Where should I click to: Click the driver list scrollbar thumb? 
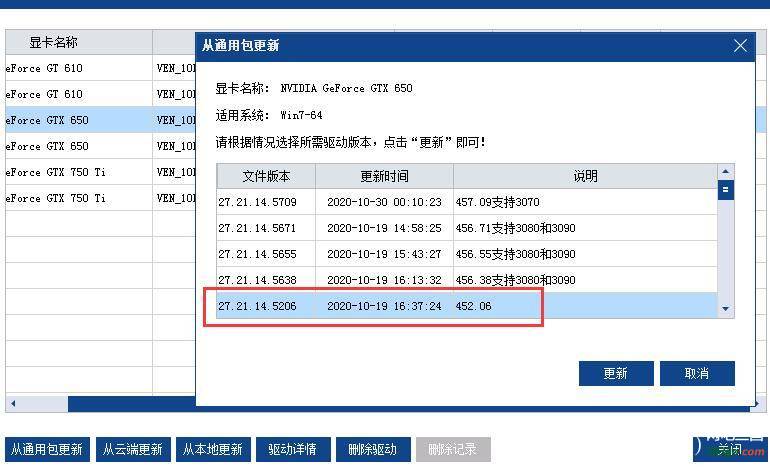[x=726, y=190]
